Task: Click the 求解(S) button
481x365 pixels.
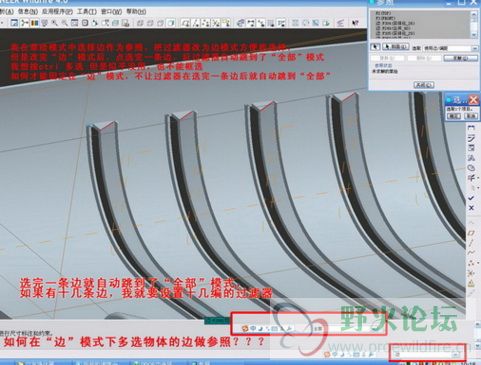Action: [x=461, y=58]
